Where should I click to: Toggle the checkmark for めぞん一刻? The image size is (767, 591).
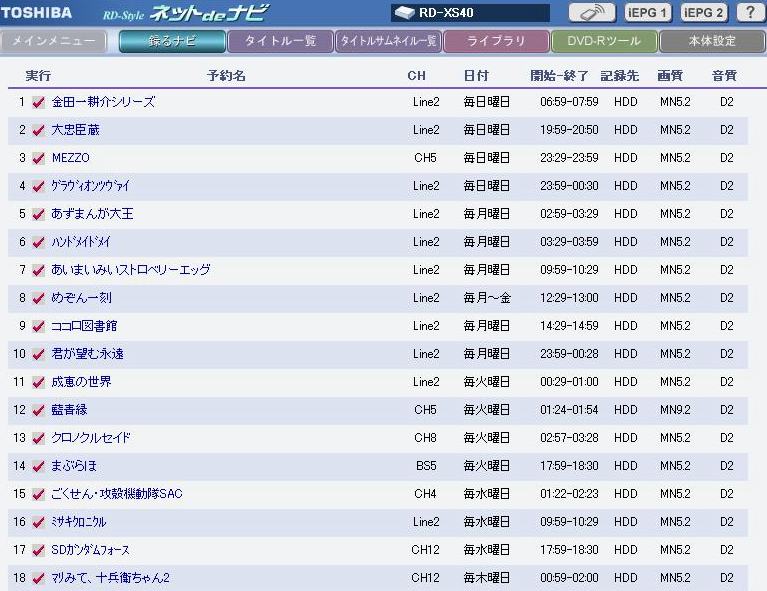[38, 298]
